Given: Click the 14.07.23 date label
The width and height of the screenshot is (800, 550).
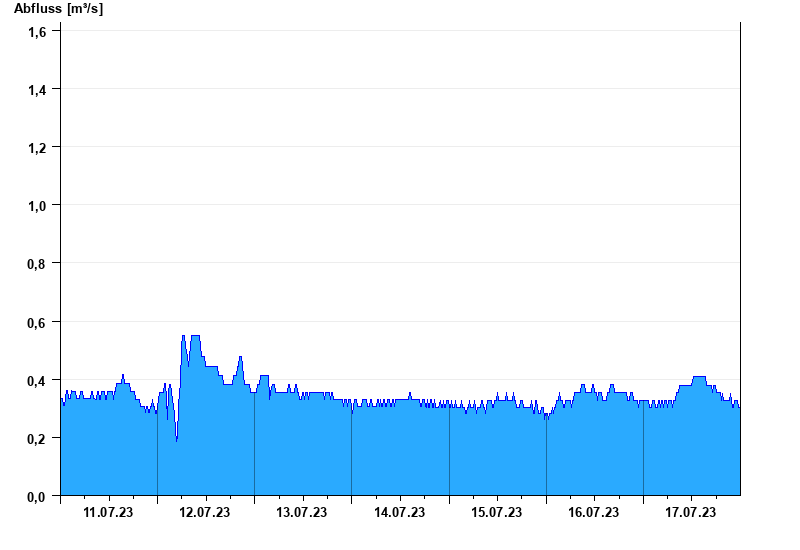Looking at the screenshot, I should click(399, 512).
